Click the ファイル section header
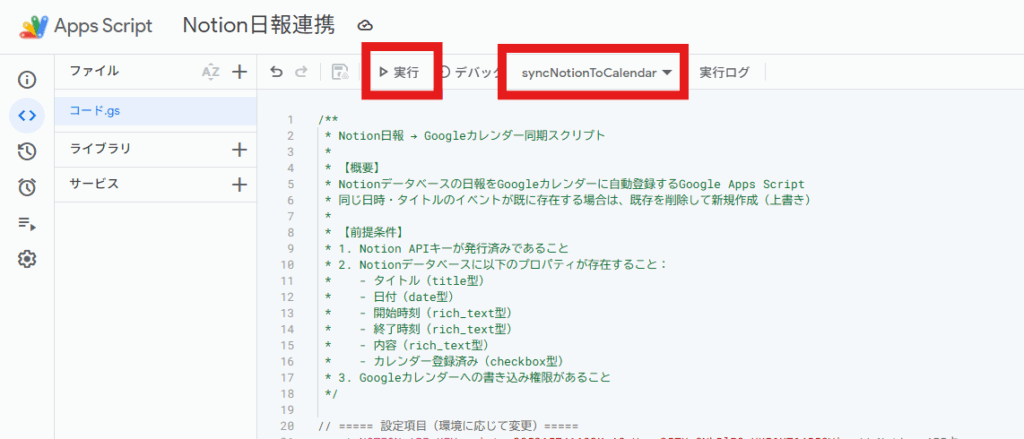This screenshot has width=1024, height=439. coord(94,71)
